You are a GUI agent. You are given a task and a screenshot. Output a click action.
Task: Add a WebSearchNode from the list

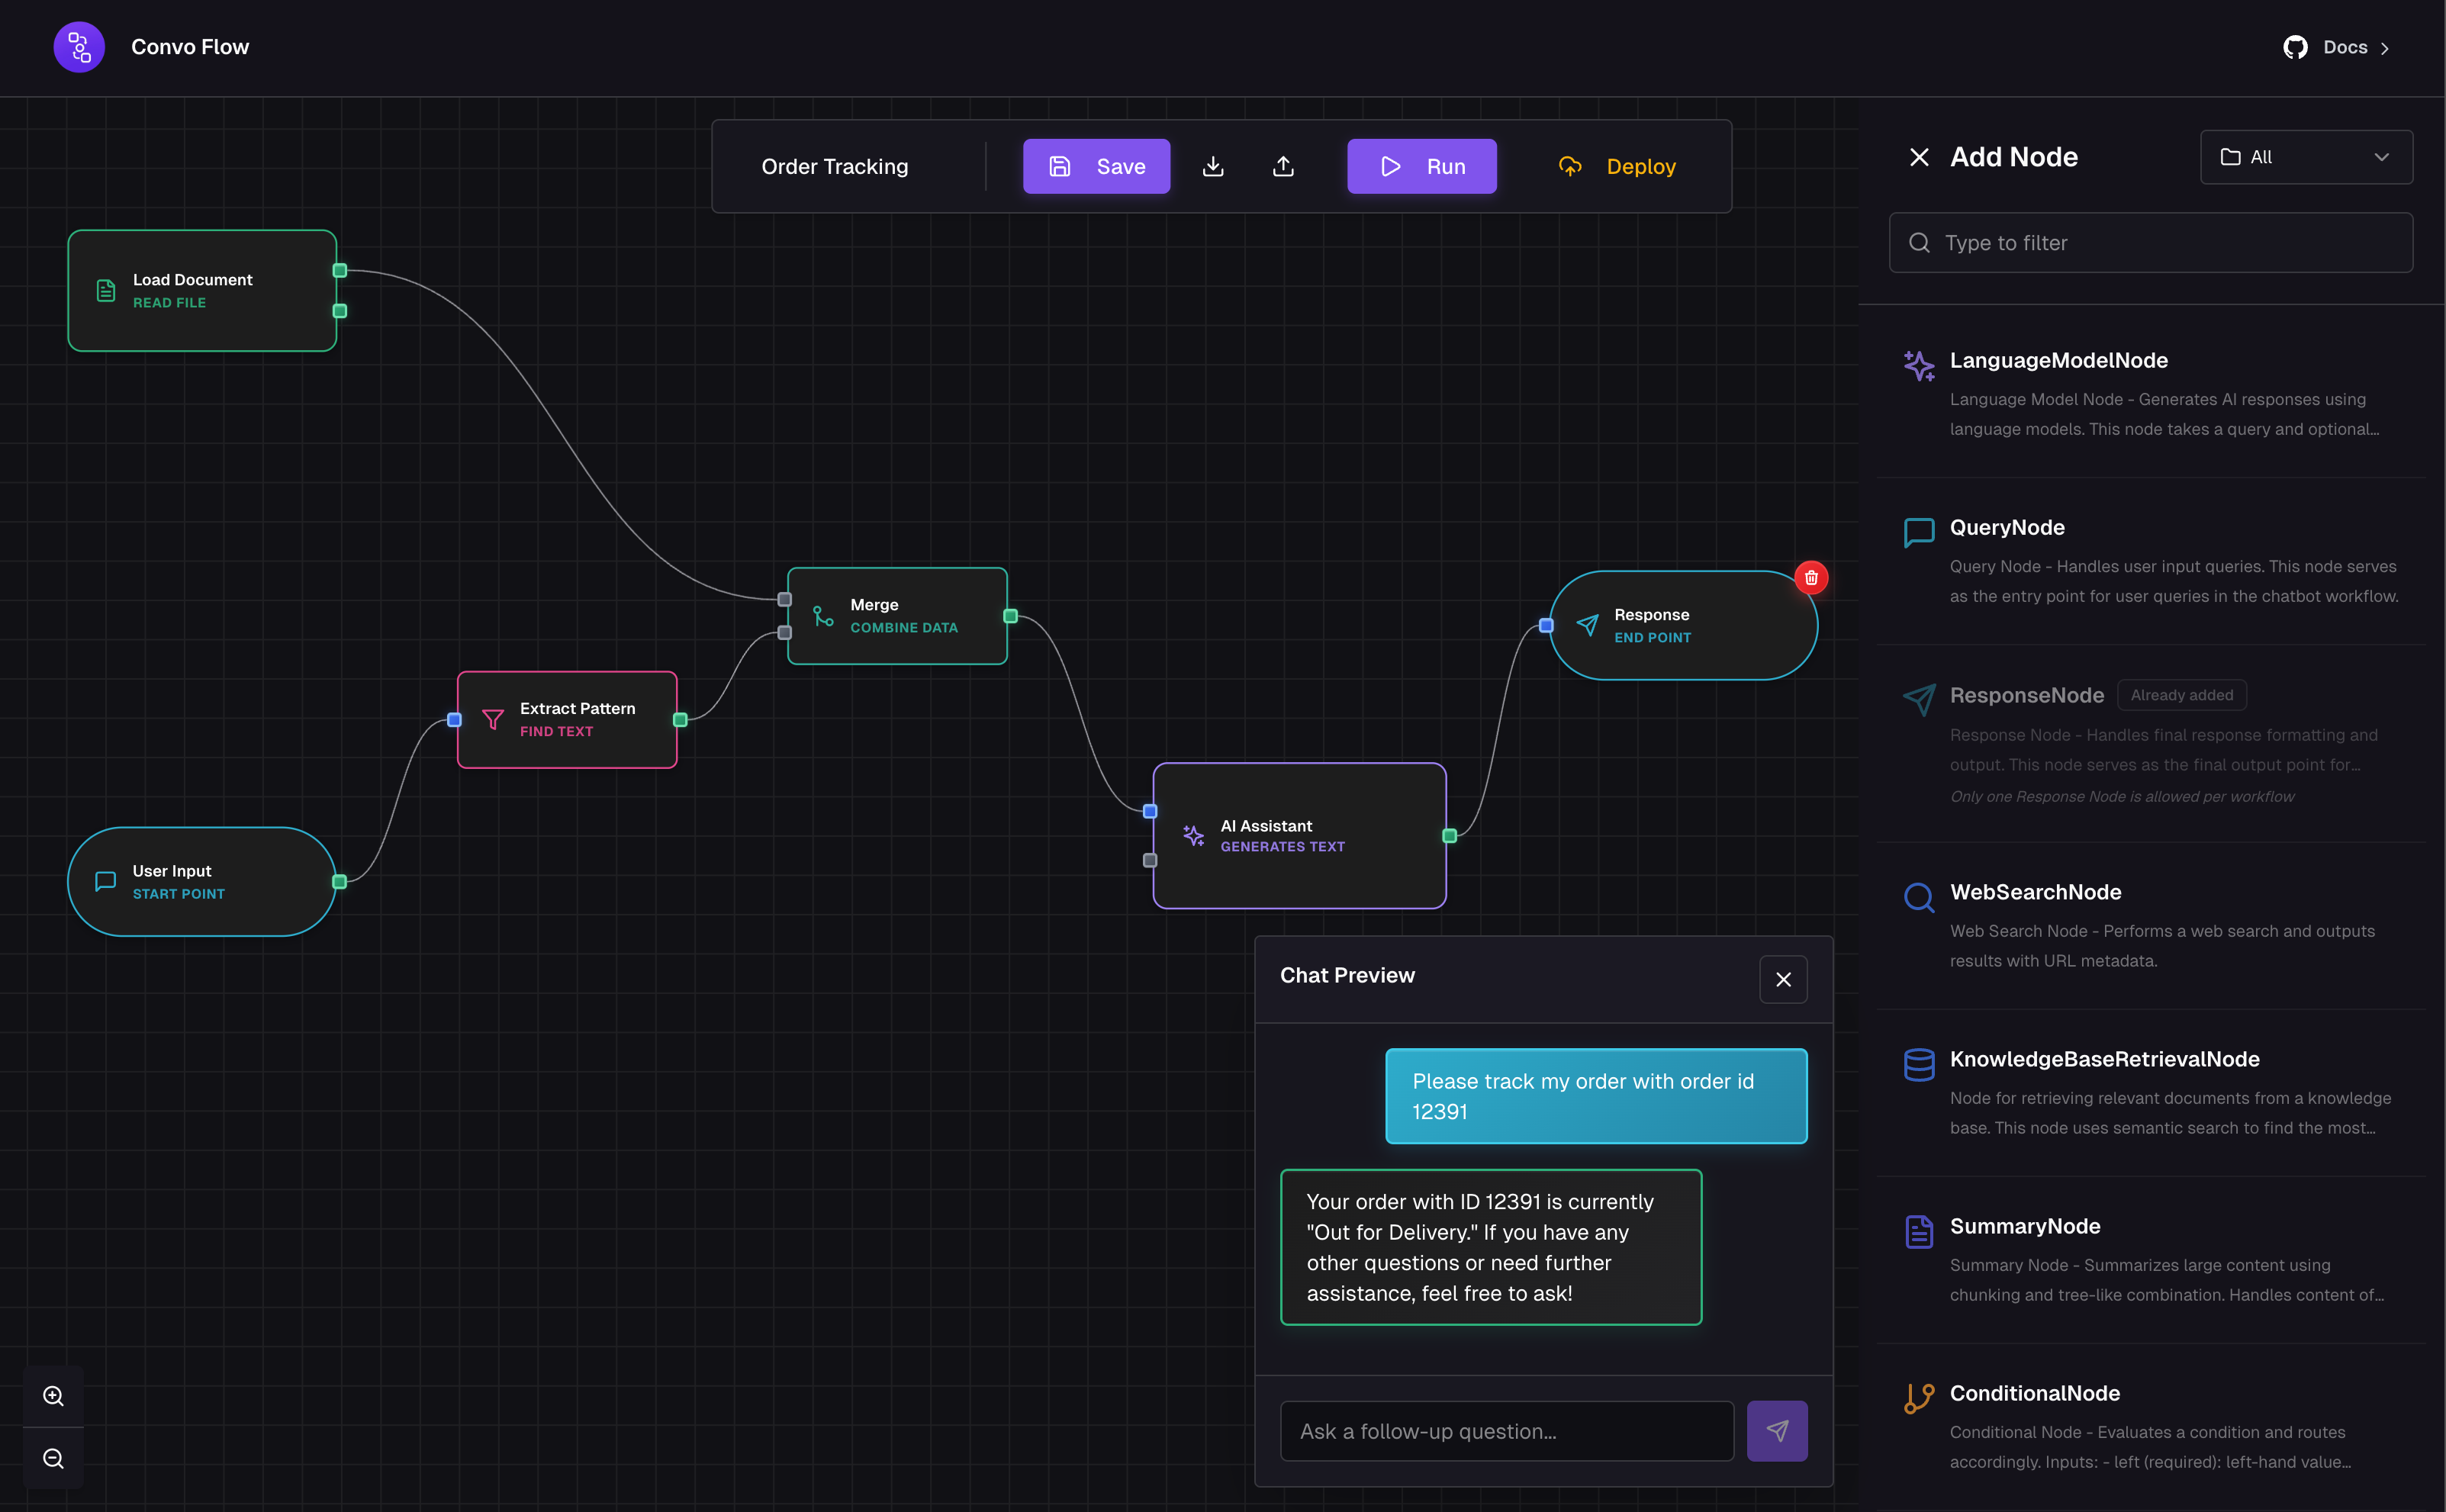click(2035, 892)
